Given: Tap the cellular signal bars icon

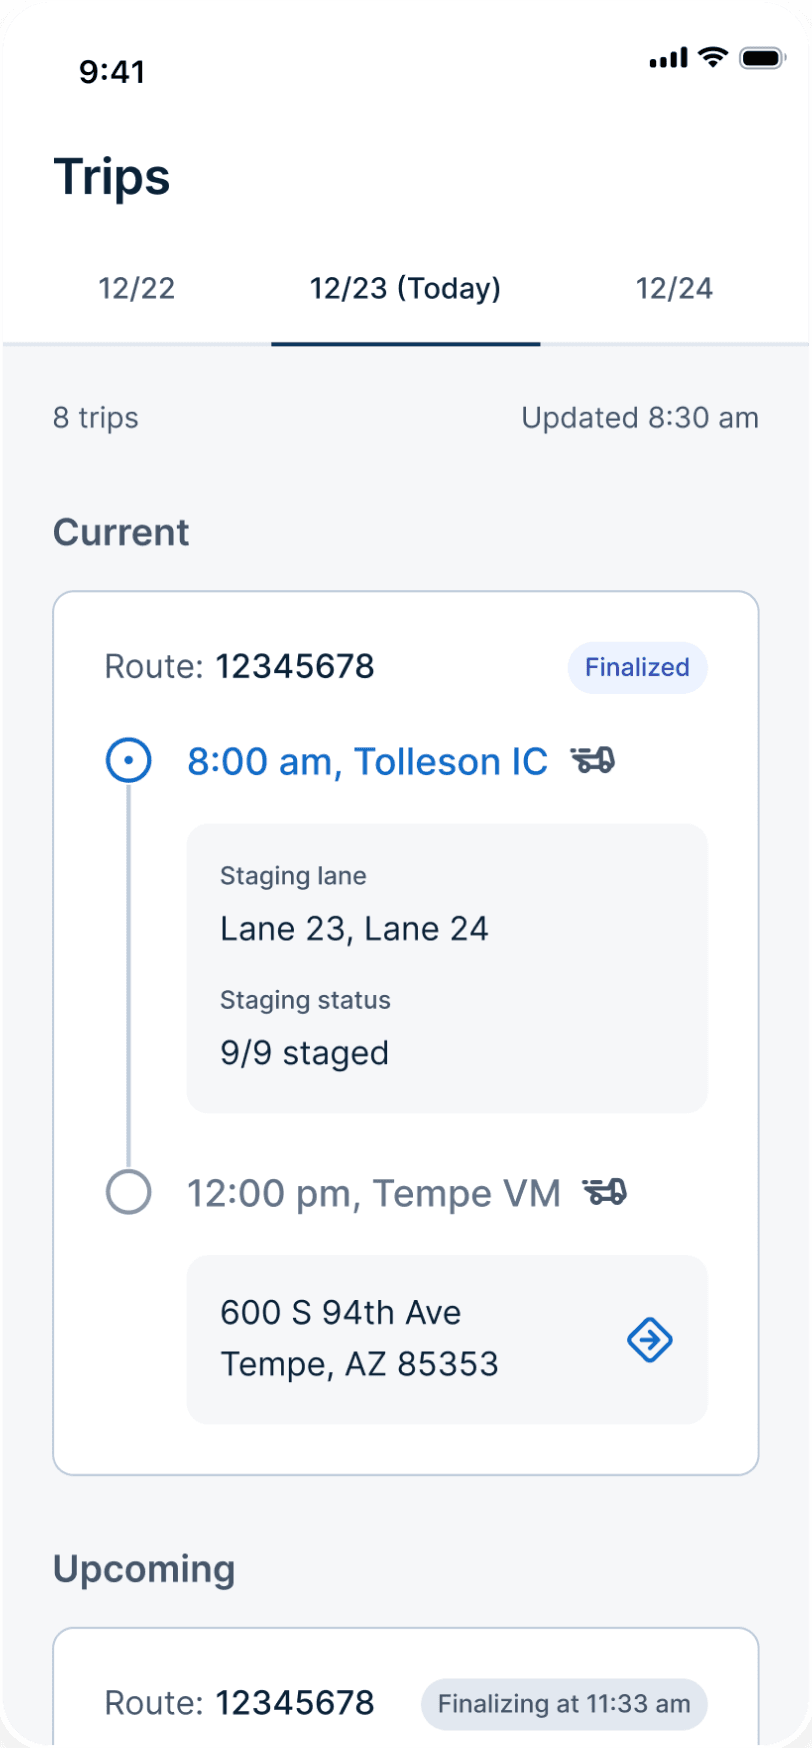Looking at the screenshot, I should [x=668, y=59].
